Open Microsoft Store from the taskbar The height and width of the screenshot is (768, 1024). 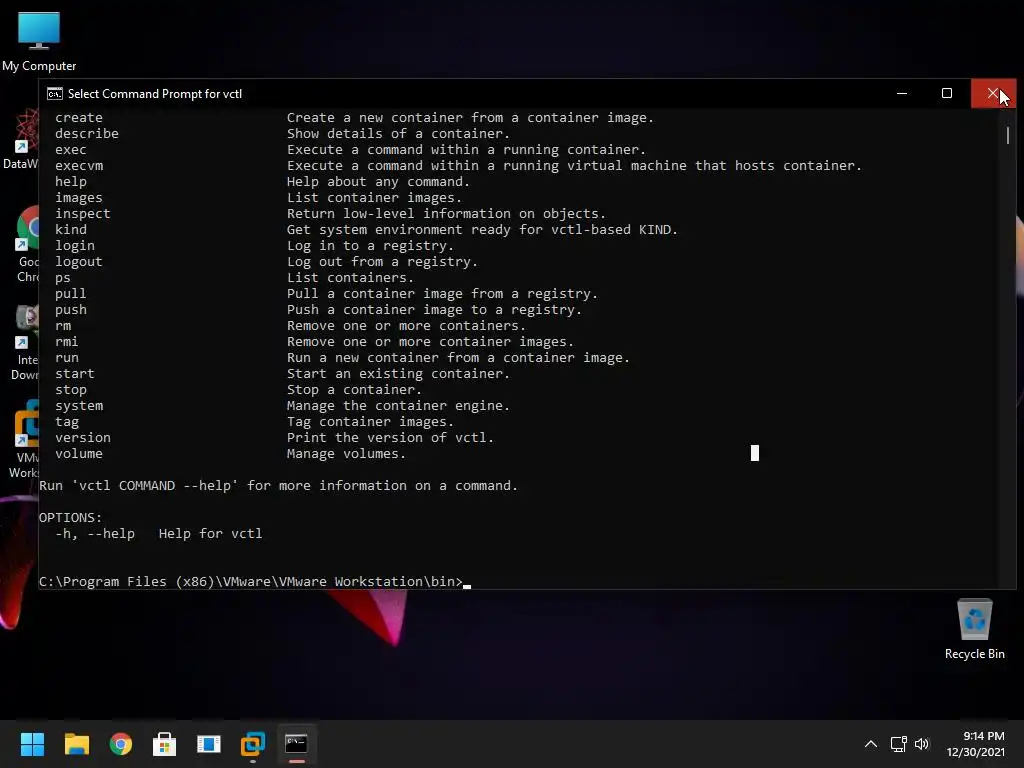tap(165, 744)
